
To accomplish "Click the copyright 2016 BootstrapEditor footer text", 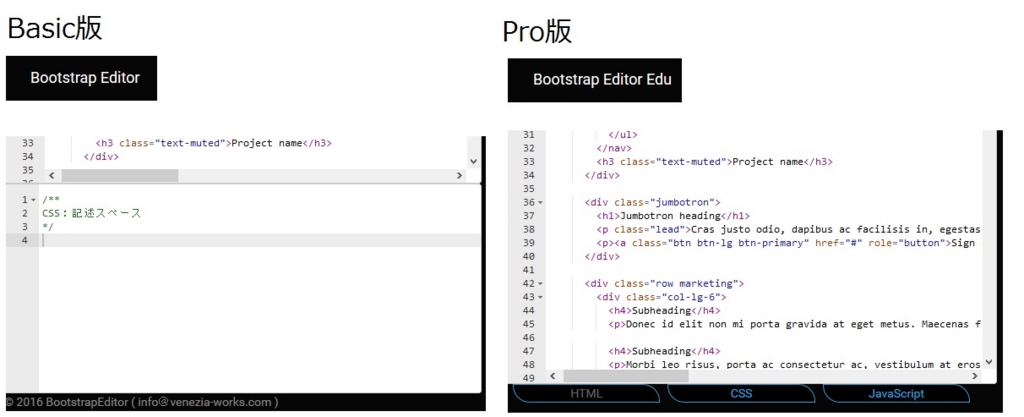I will pyautogui.click(x=142, y=402).
